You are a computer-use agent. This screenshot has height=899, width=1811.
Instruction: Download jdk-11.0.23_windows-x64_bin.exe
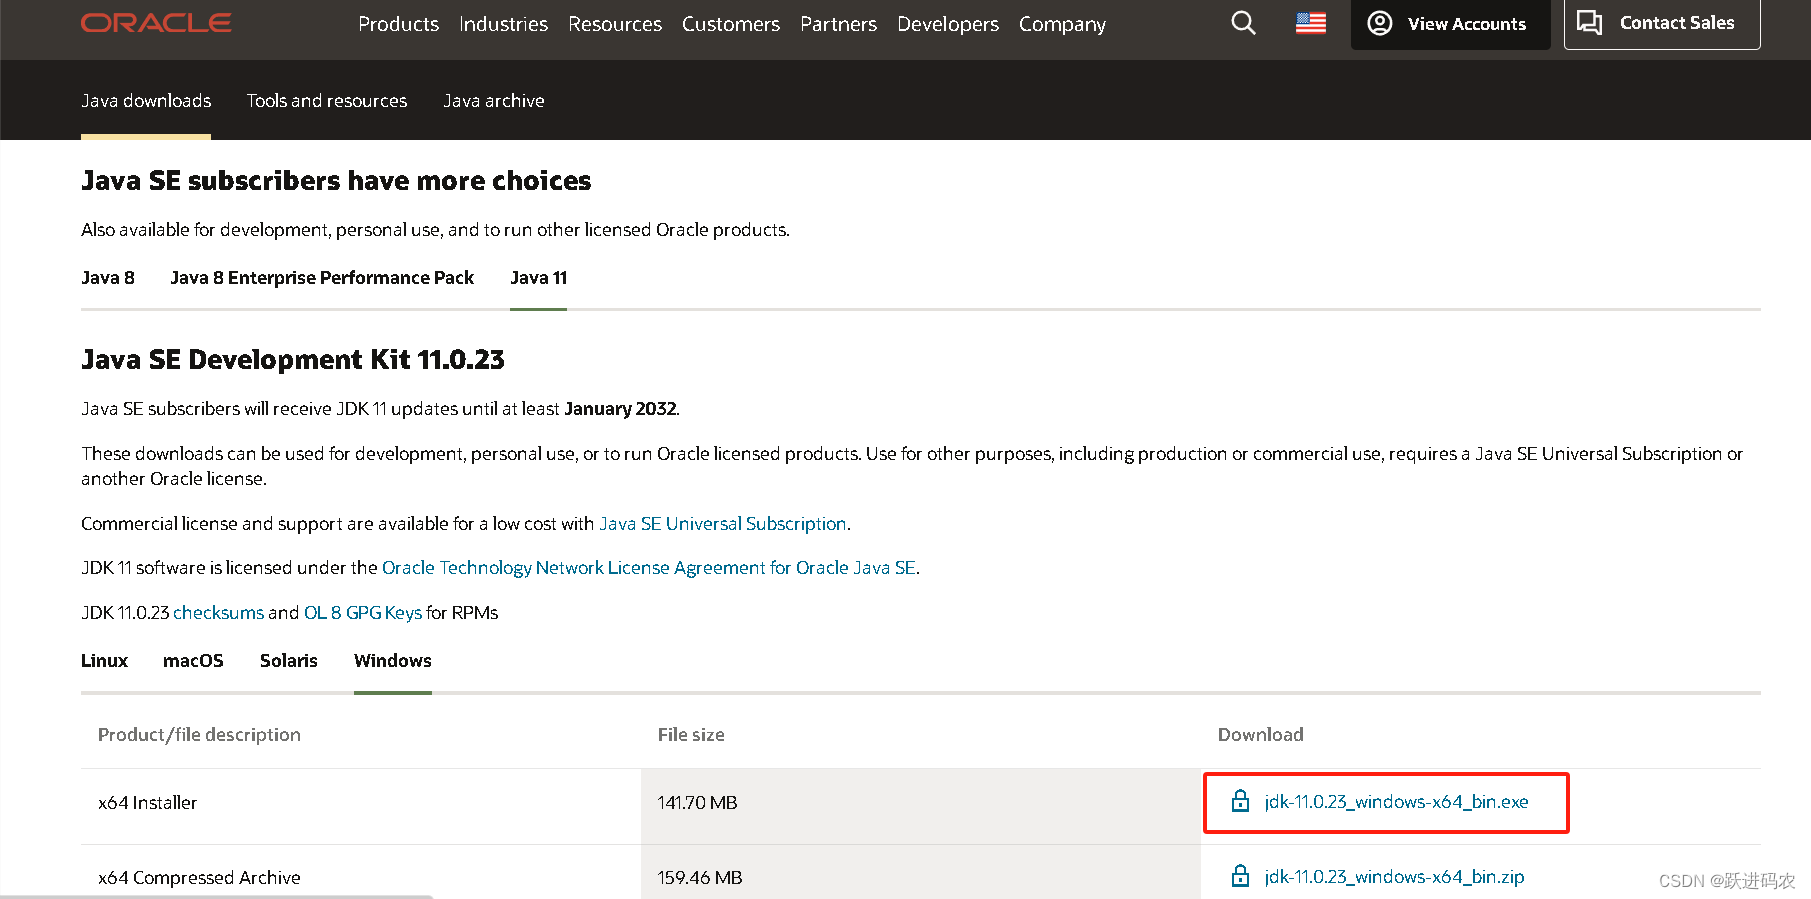(x=1396, y=802)
